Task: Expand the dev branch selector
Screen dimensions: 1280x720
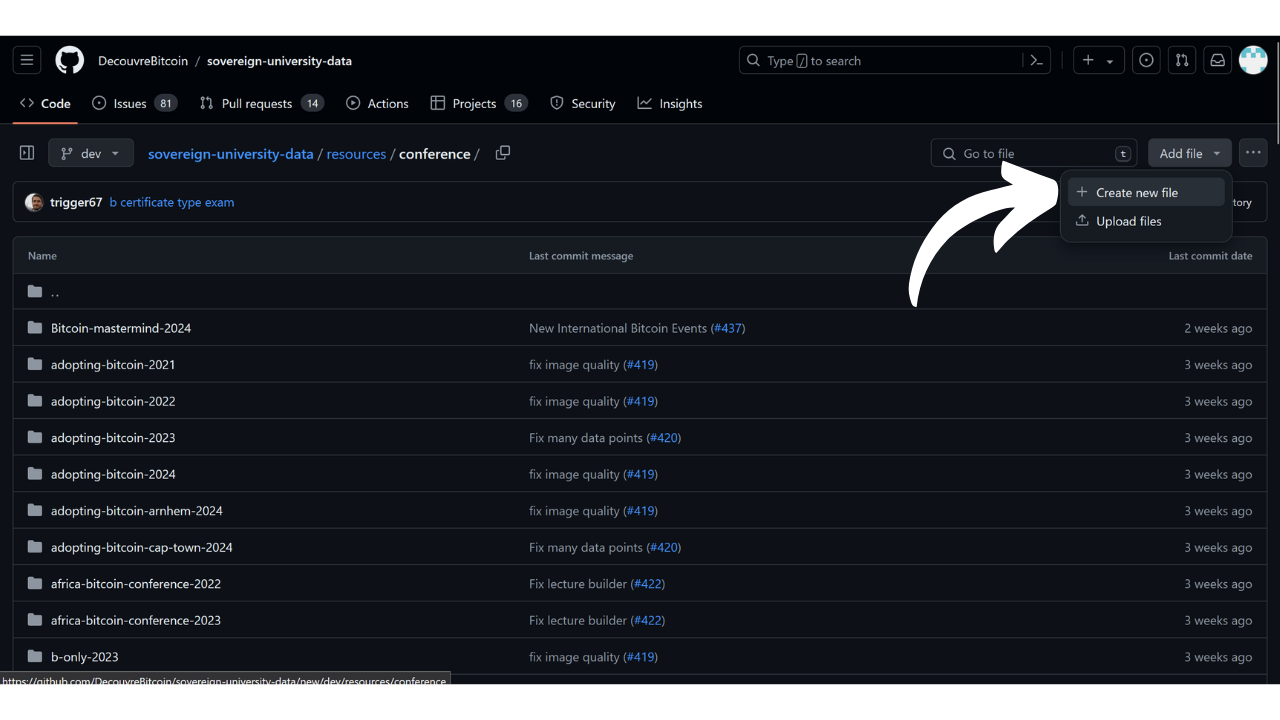Action: pyautogui.click(x=90, y=153)
